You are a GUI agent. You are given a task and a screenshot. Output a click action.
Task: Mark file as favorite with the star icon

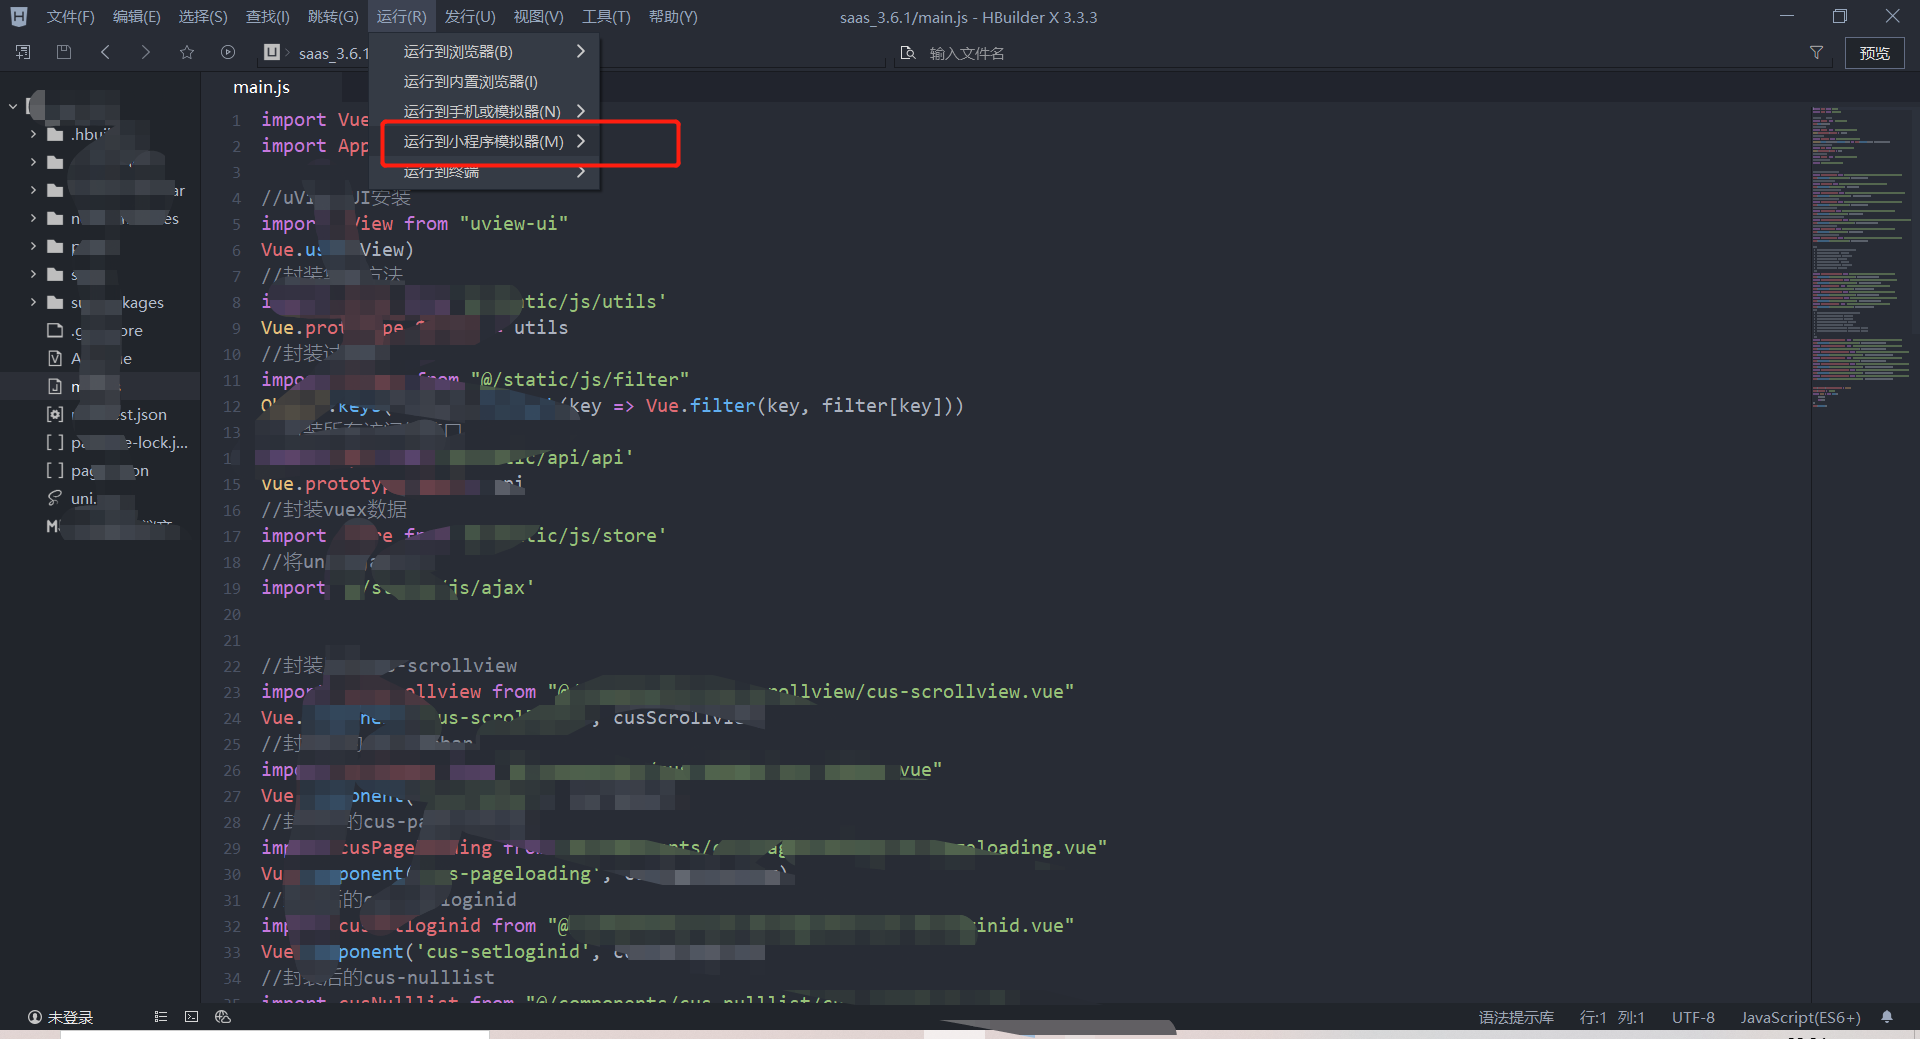click(x=187, y=52)
